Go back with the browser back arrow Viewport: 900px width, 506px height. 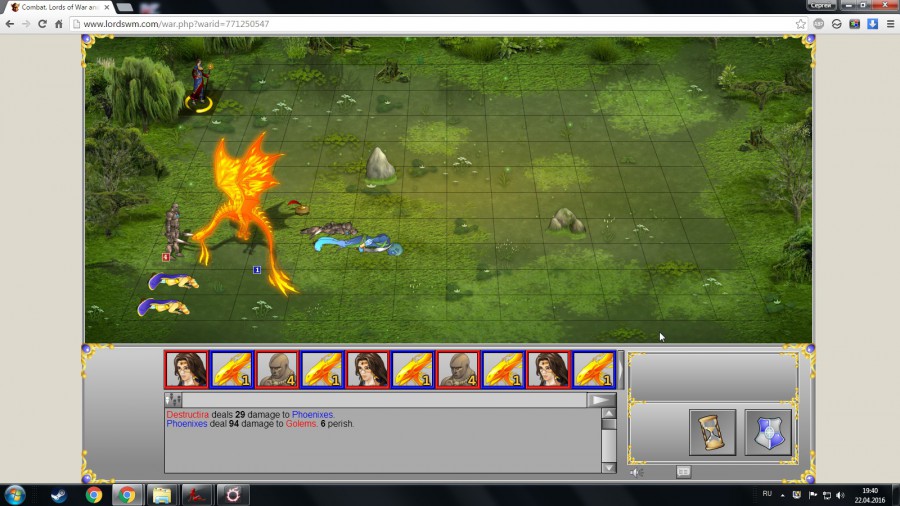[10, 24]
